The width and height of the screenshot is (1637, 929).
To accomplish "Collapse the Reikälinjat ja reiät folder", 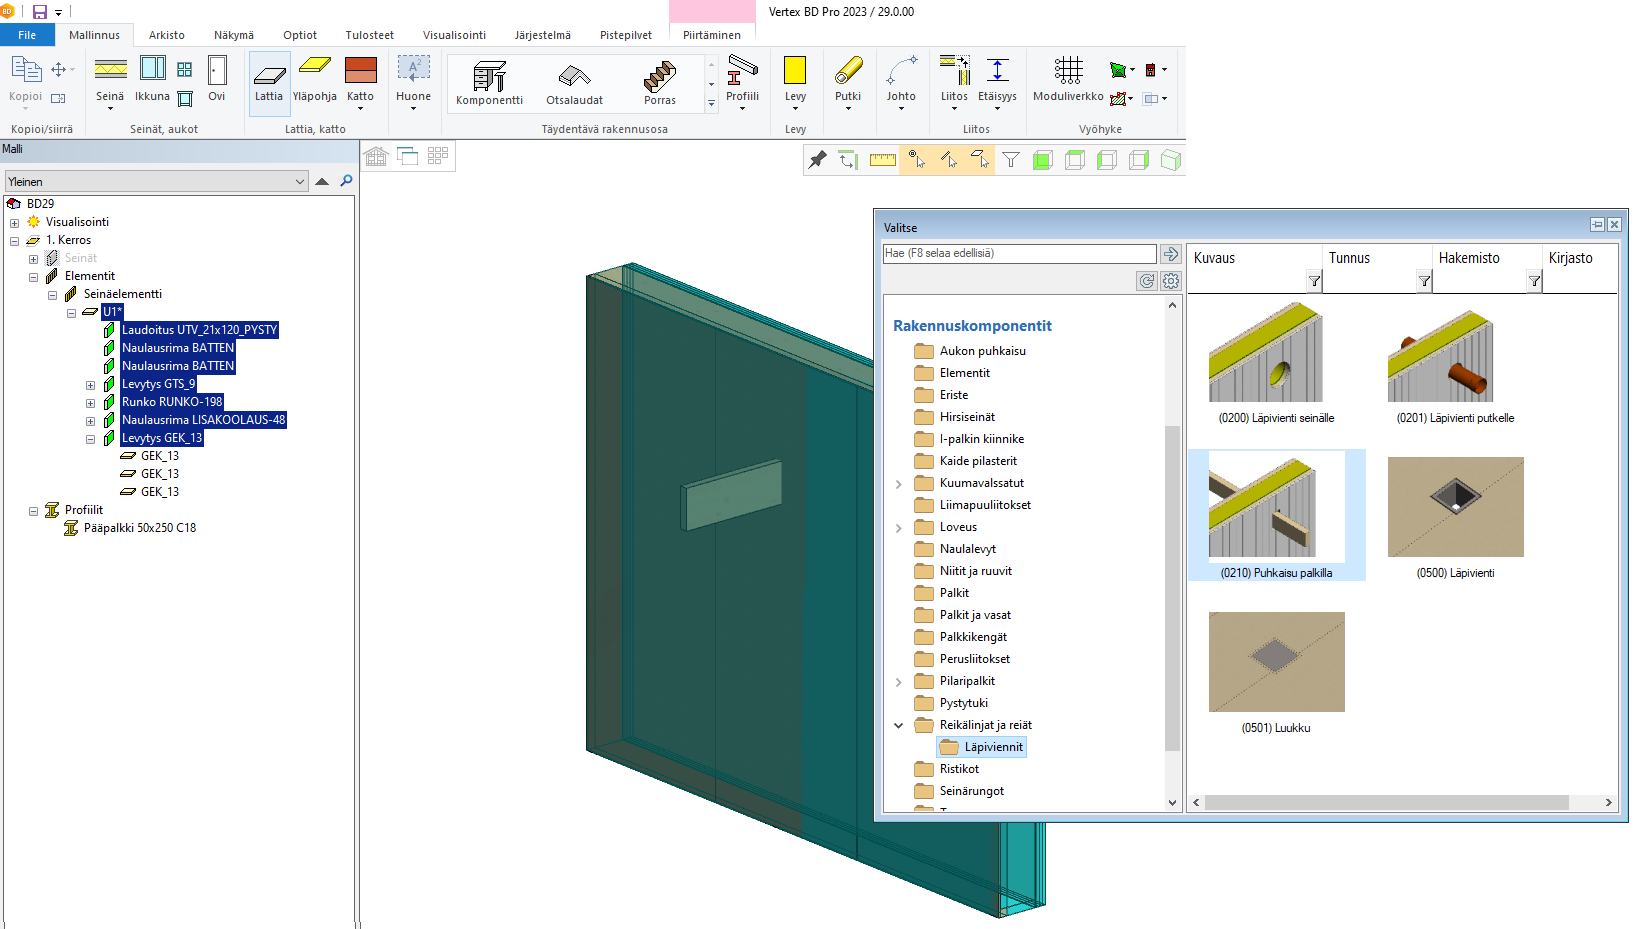I will coord(898,726).
